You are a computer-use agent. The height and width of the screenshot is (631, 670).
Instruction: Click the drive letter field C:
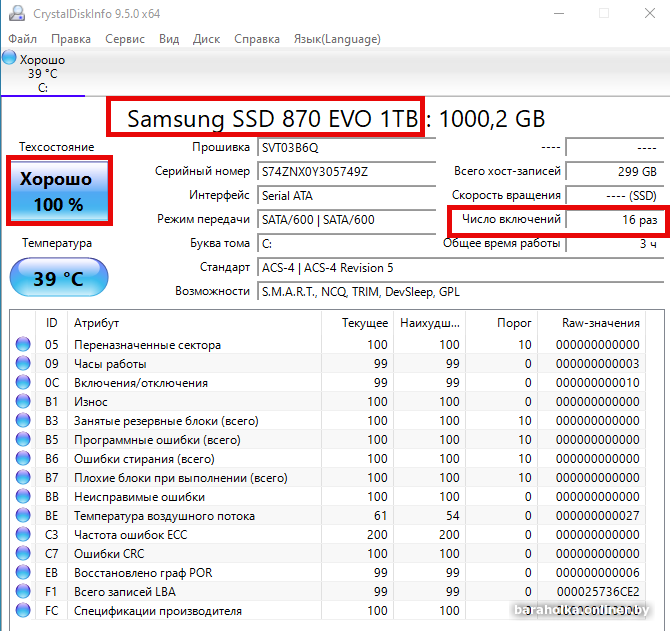(347, 244)
